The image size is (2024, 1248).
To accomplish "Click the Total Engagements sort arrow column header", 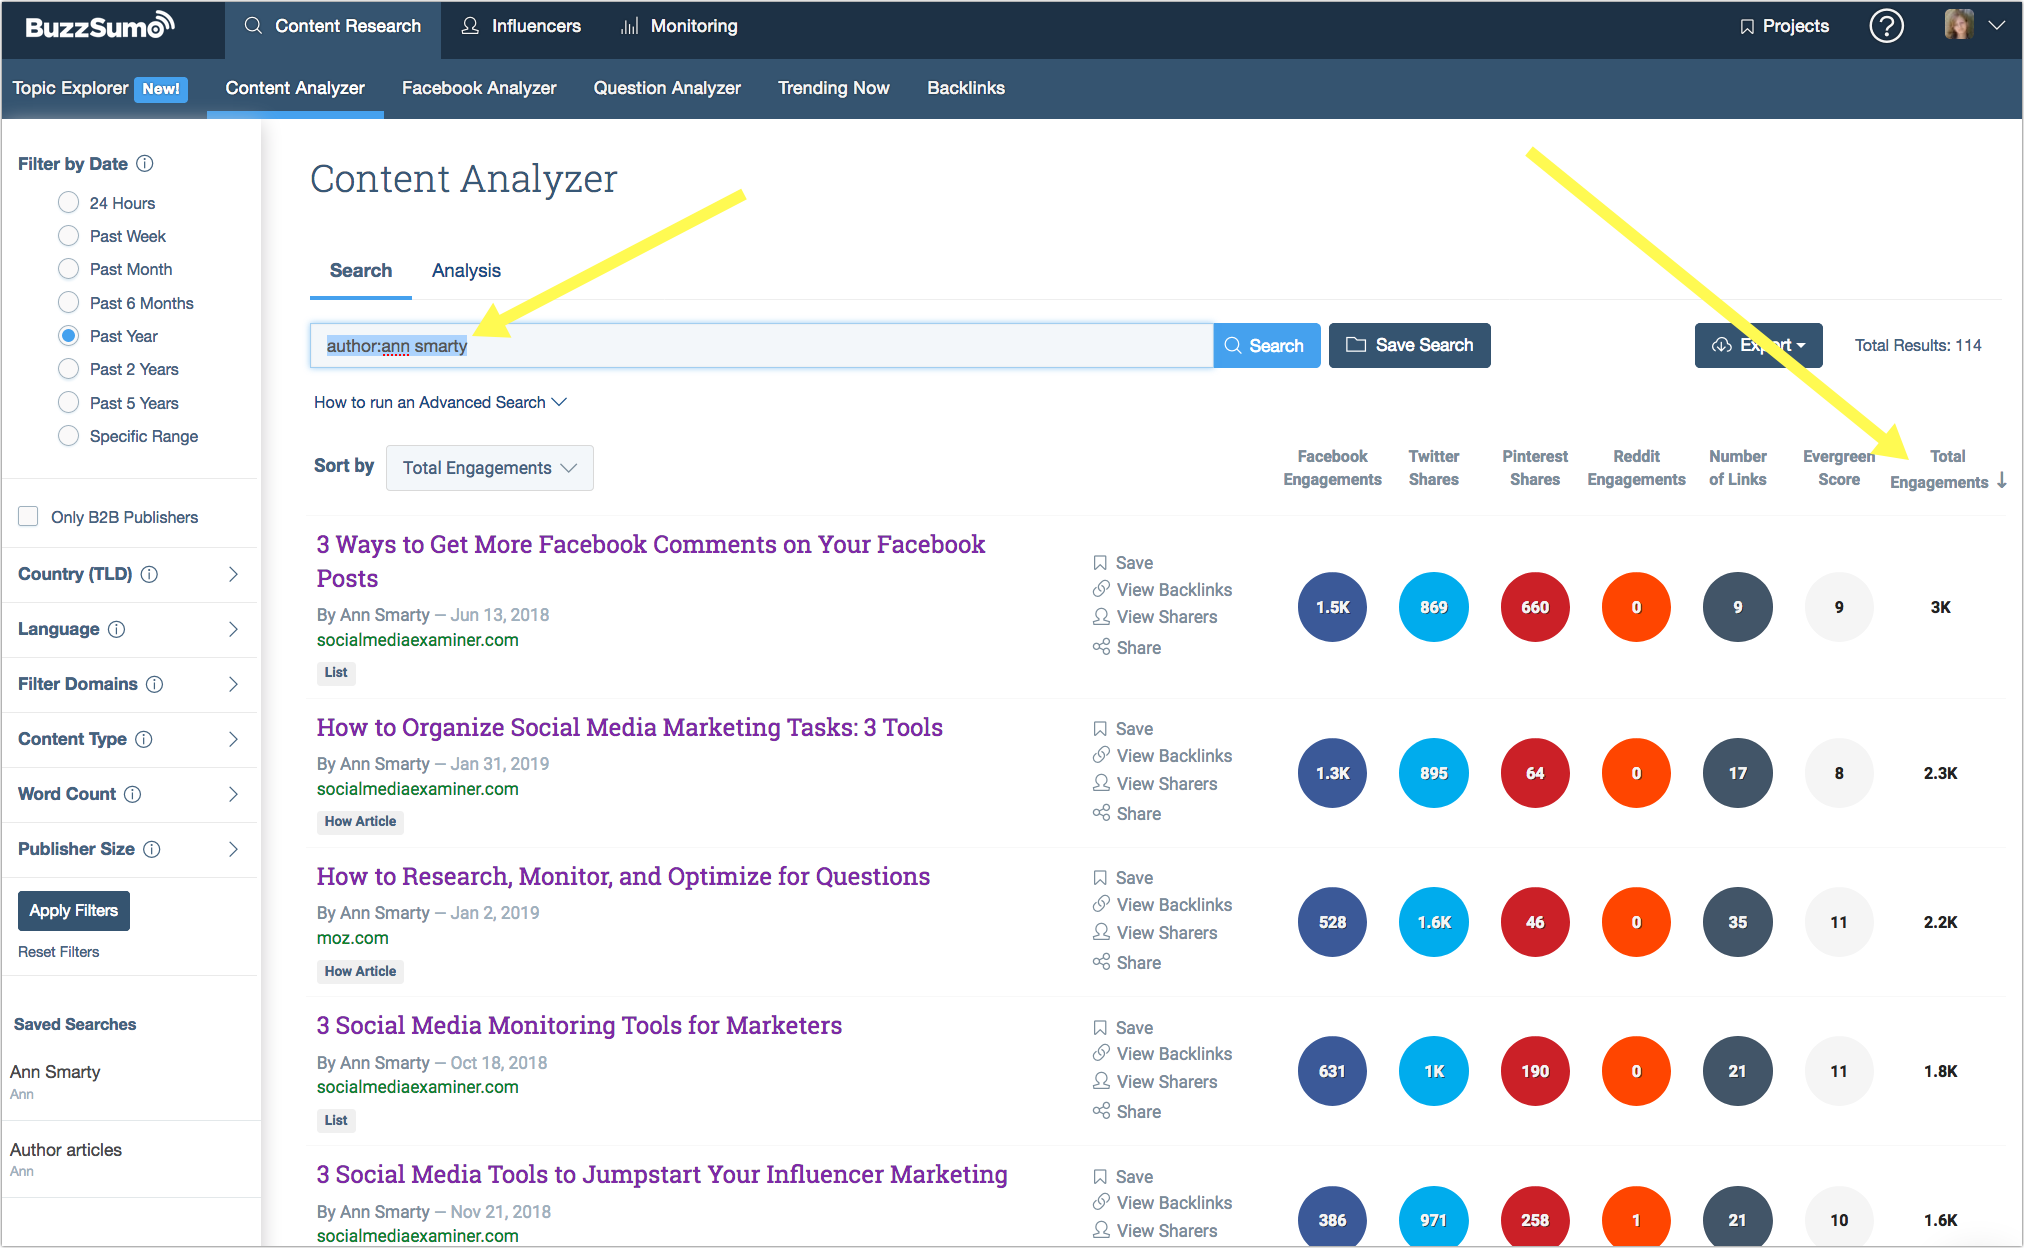I will point(1948,469).
